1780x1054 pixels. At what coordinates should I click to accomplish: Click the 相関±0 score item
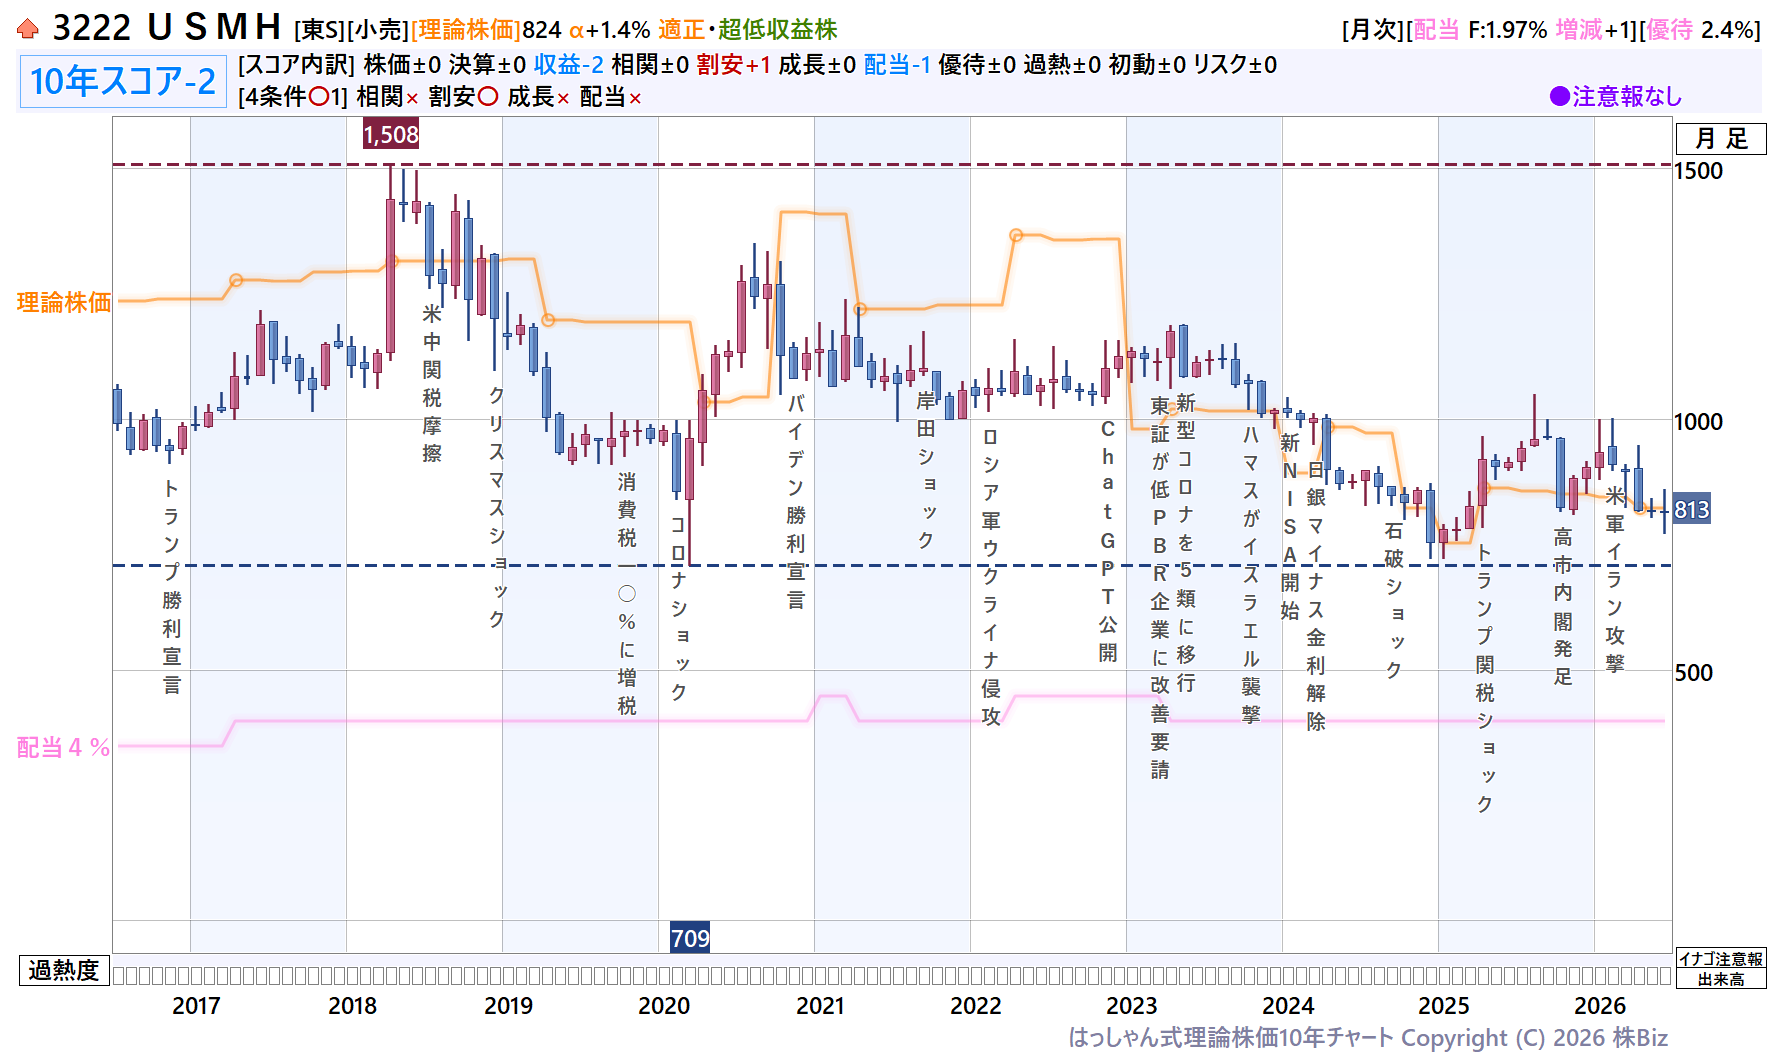pyautogui.click(x=650, y=65)
